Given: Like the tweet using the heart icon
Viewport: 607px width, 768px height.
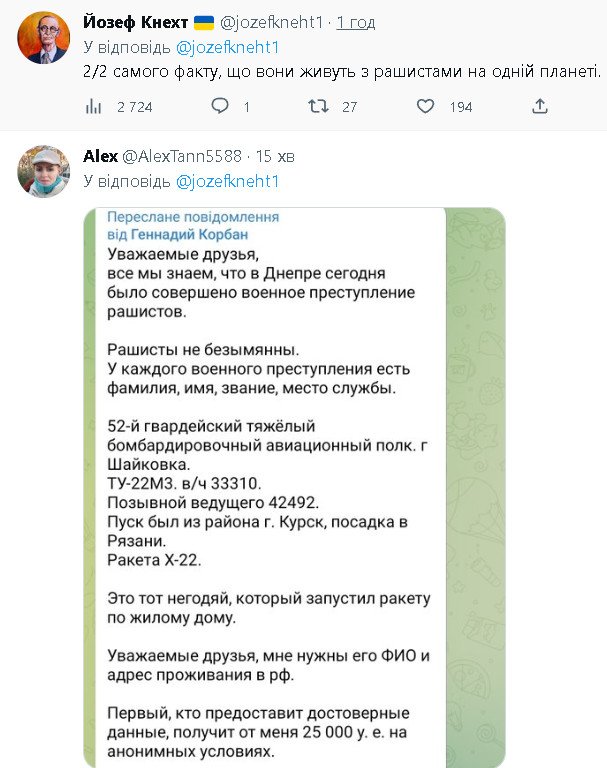Looking at the screenshot, I should coord(425,106).
